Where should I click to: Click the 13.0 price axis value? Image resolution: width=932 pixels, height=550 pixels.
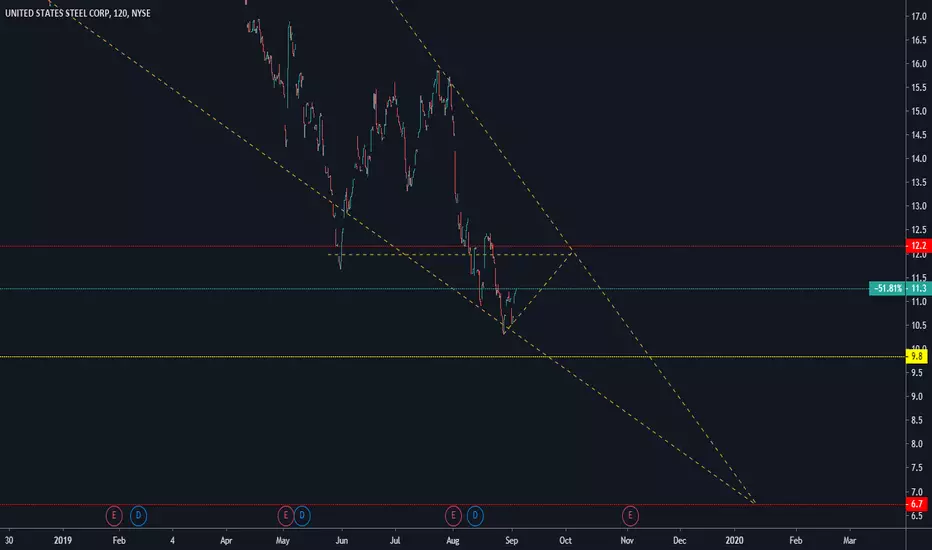[919, 206]
